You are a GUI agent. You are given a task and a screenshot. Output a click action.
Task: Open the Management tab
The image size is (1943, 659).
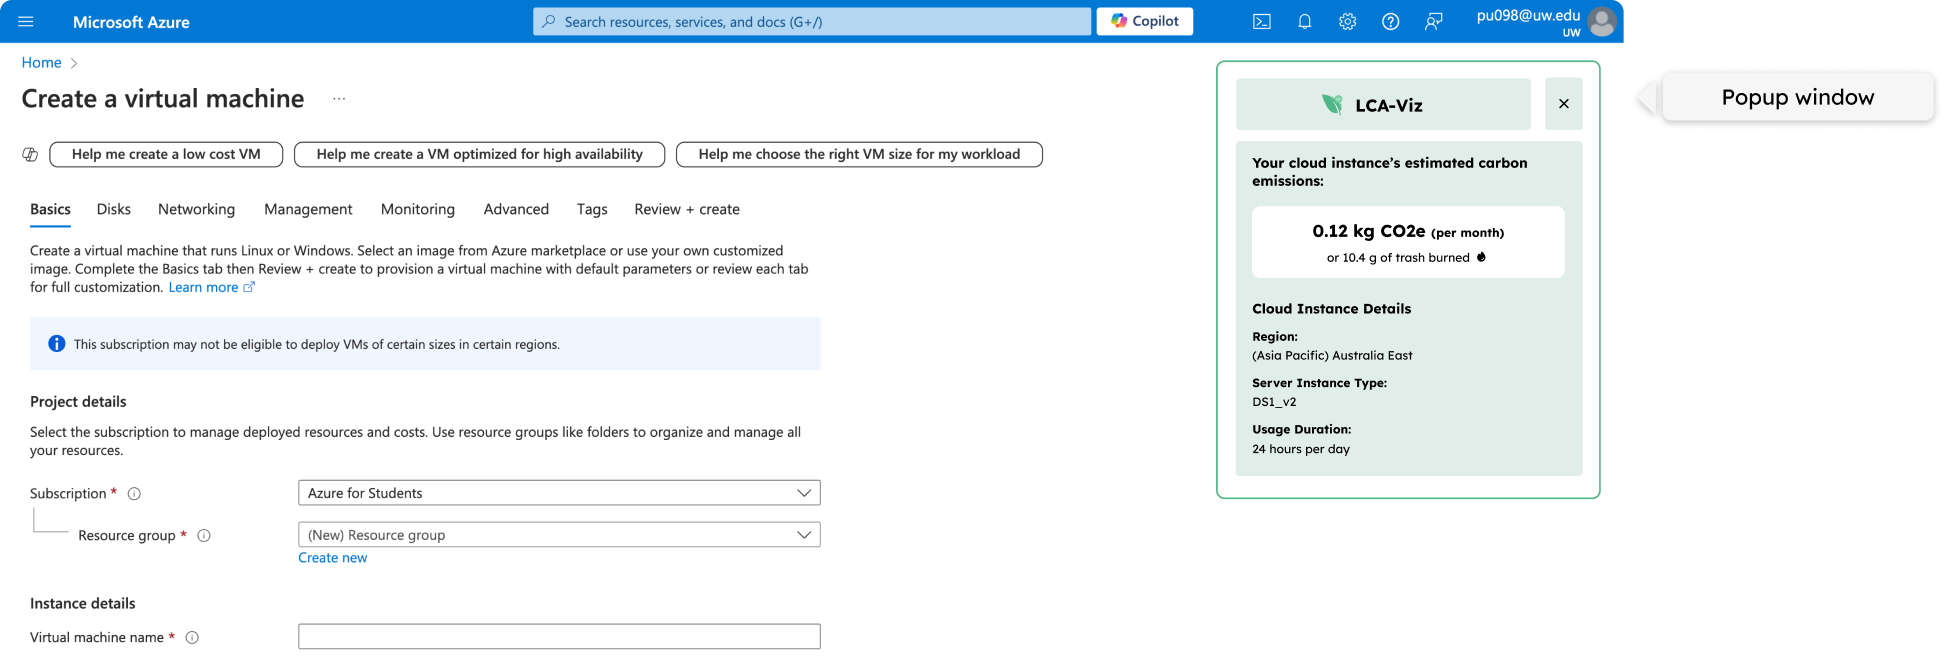[308, 209]
